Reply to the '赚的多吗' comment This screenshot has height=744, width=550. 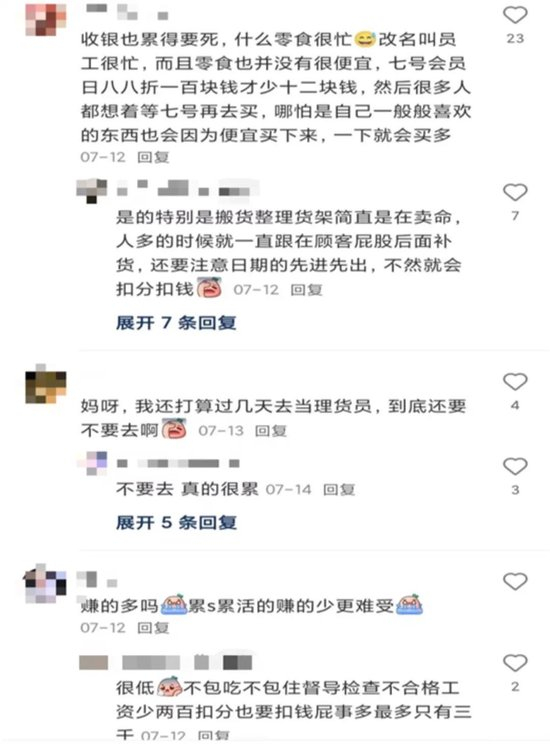click(153, 628)
